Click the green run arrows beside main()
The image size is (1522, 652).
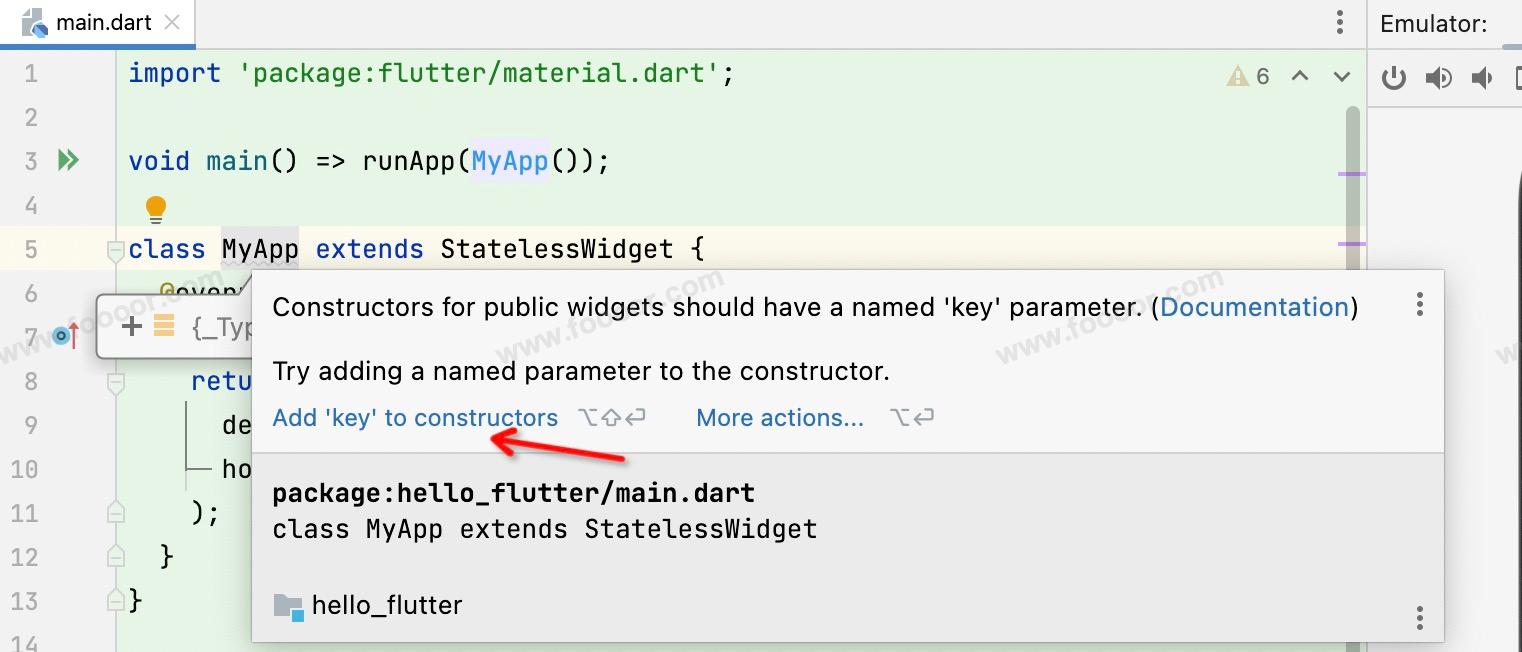[68, 160]
